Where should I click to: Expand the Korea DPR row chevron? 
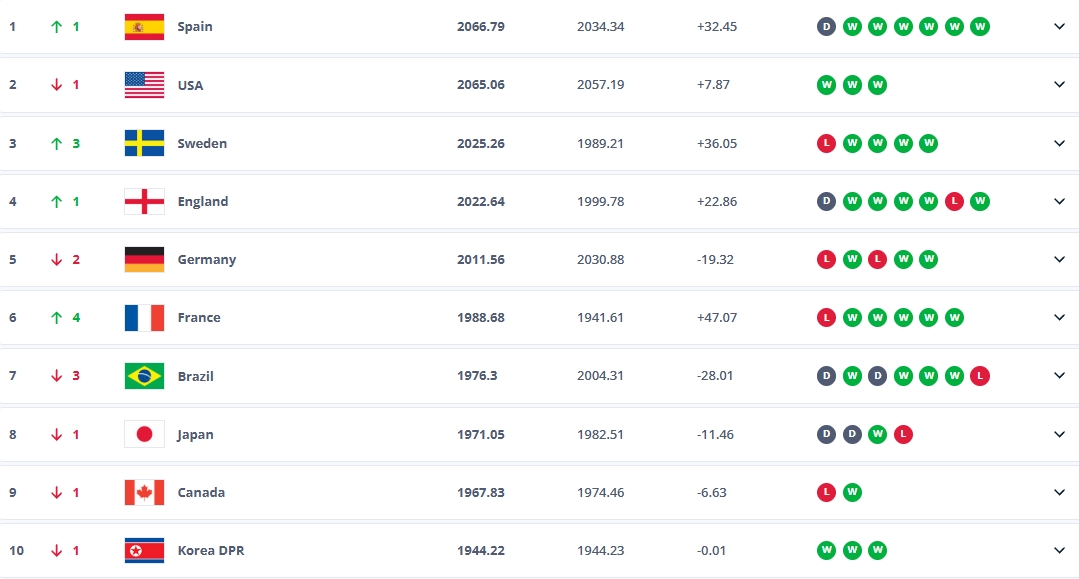coord(1059,550)
